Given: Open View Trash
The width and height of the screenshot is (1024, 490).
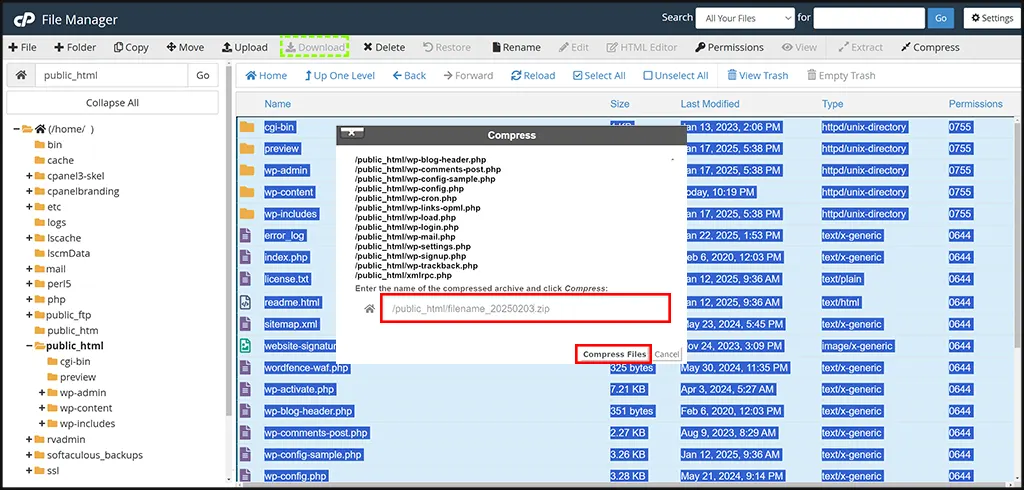Looking at the screenshot, I should (758, 75).
